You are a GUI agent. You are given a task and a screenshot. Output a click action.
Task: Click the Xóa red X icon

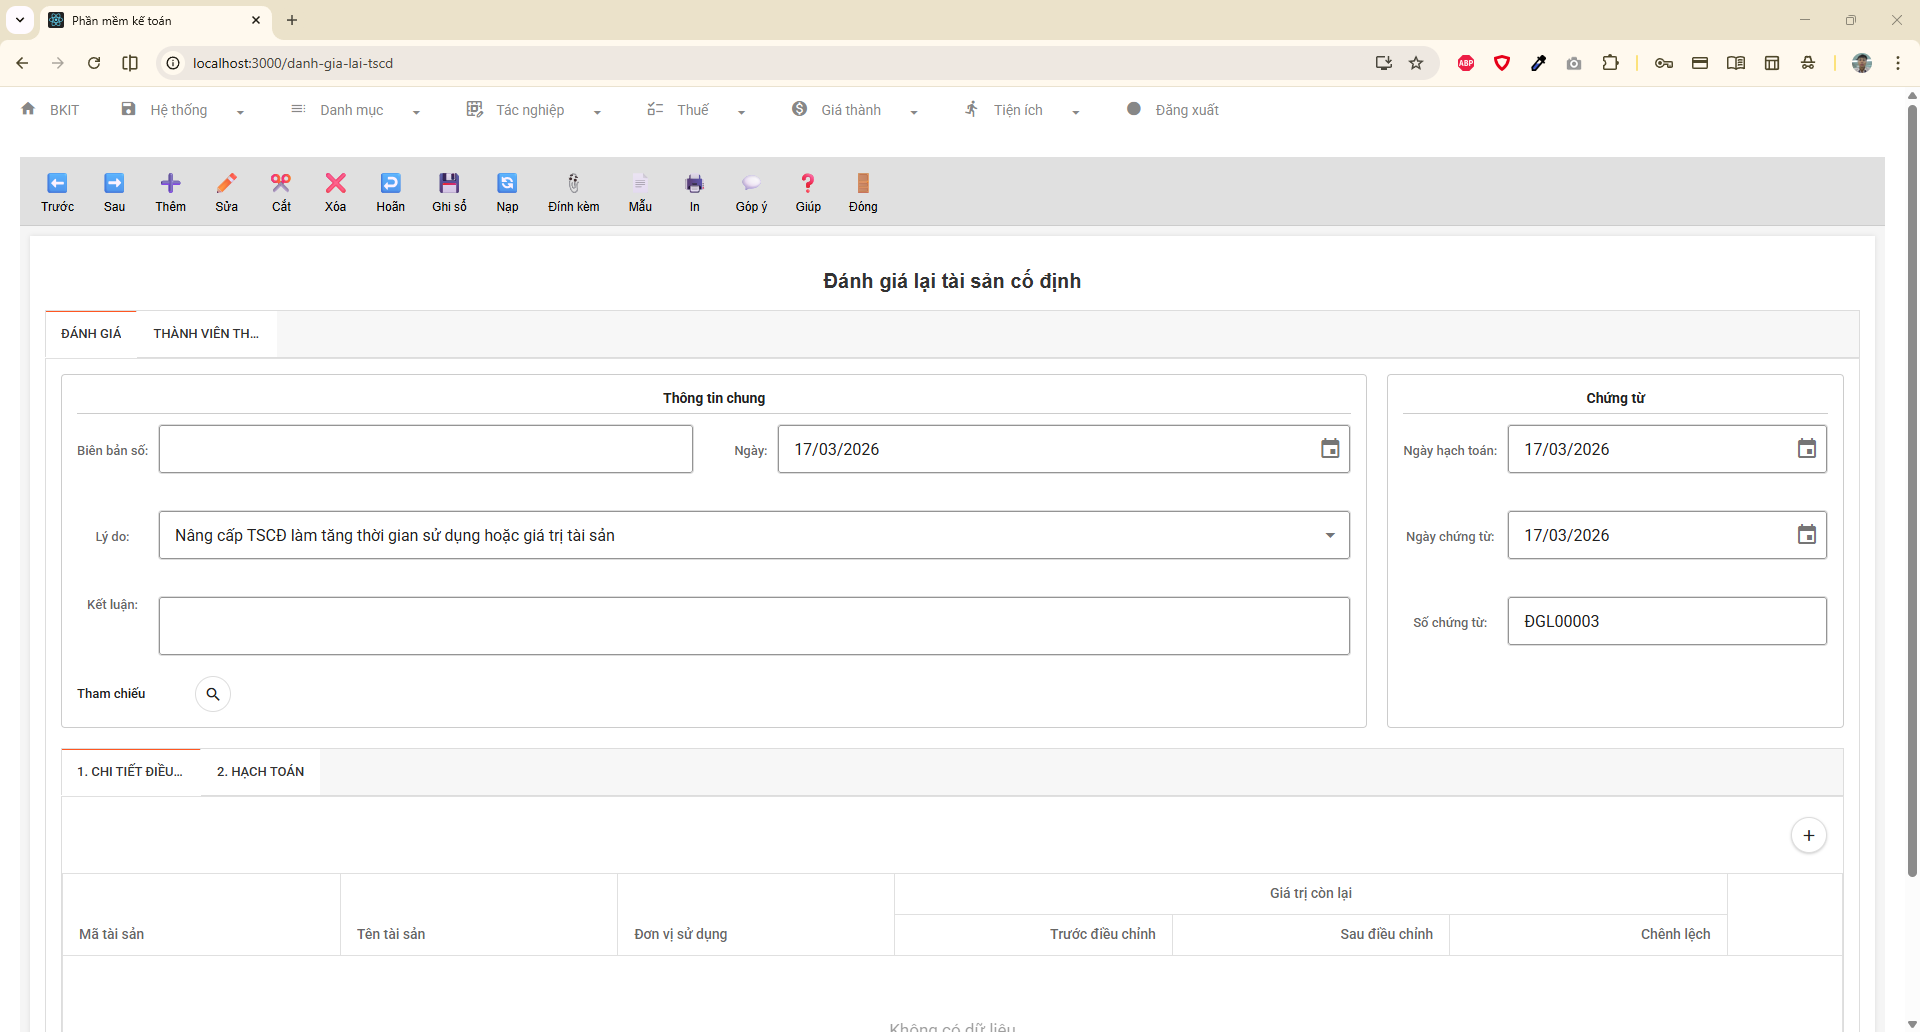335,184
